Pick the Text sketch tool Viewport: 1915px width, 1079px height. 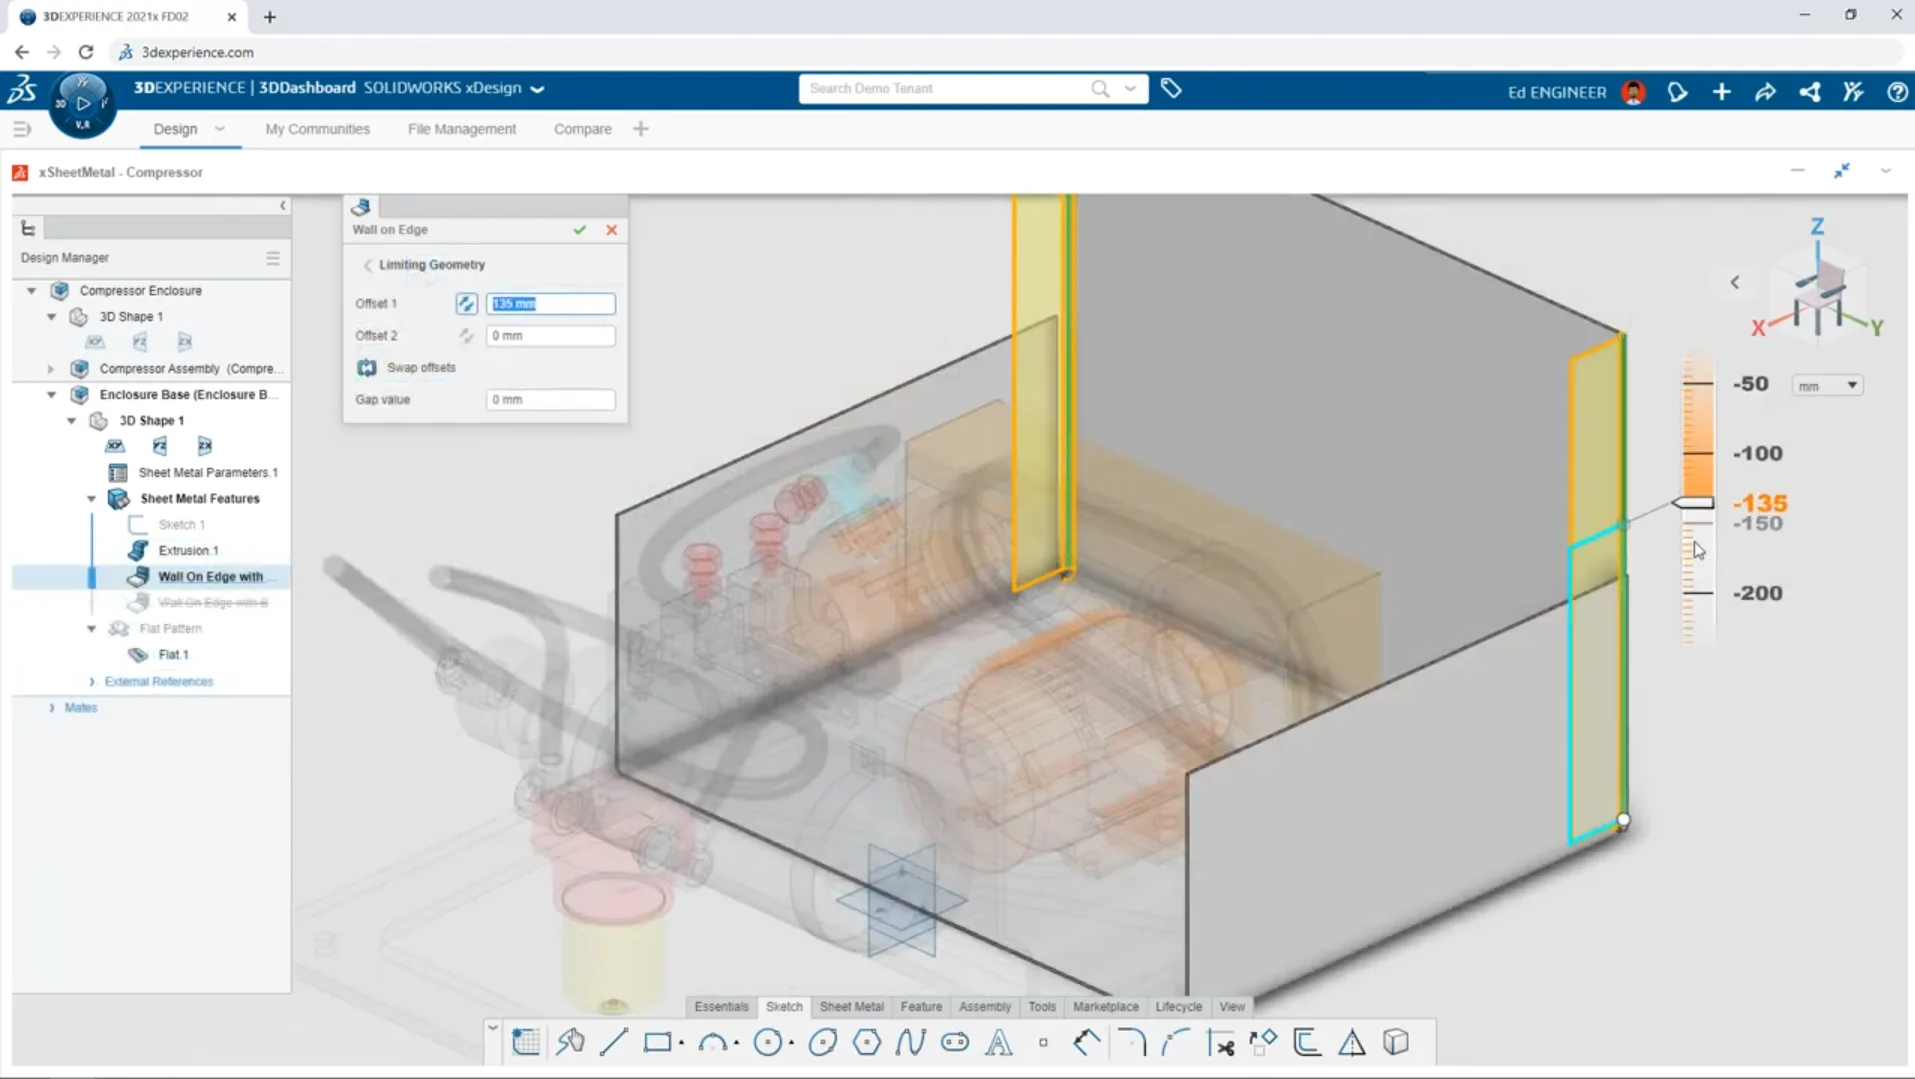(998, 1042)
